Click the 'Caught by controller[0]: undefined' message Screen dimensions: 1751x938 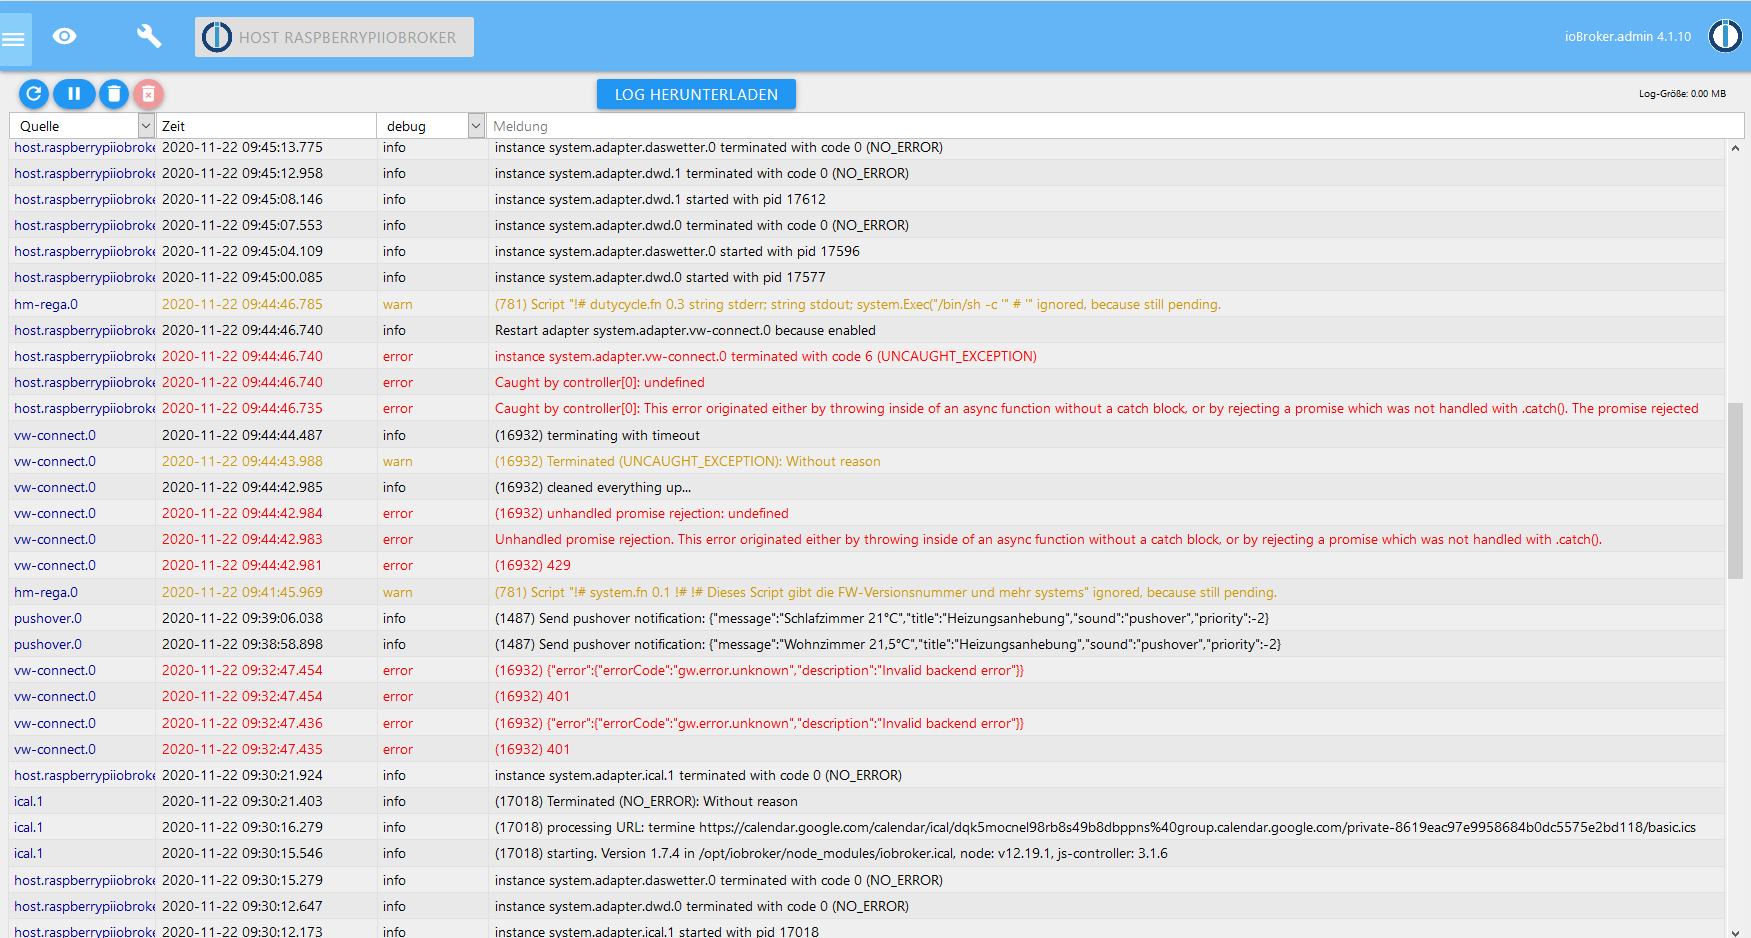click(x=600, y=382)
